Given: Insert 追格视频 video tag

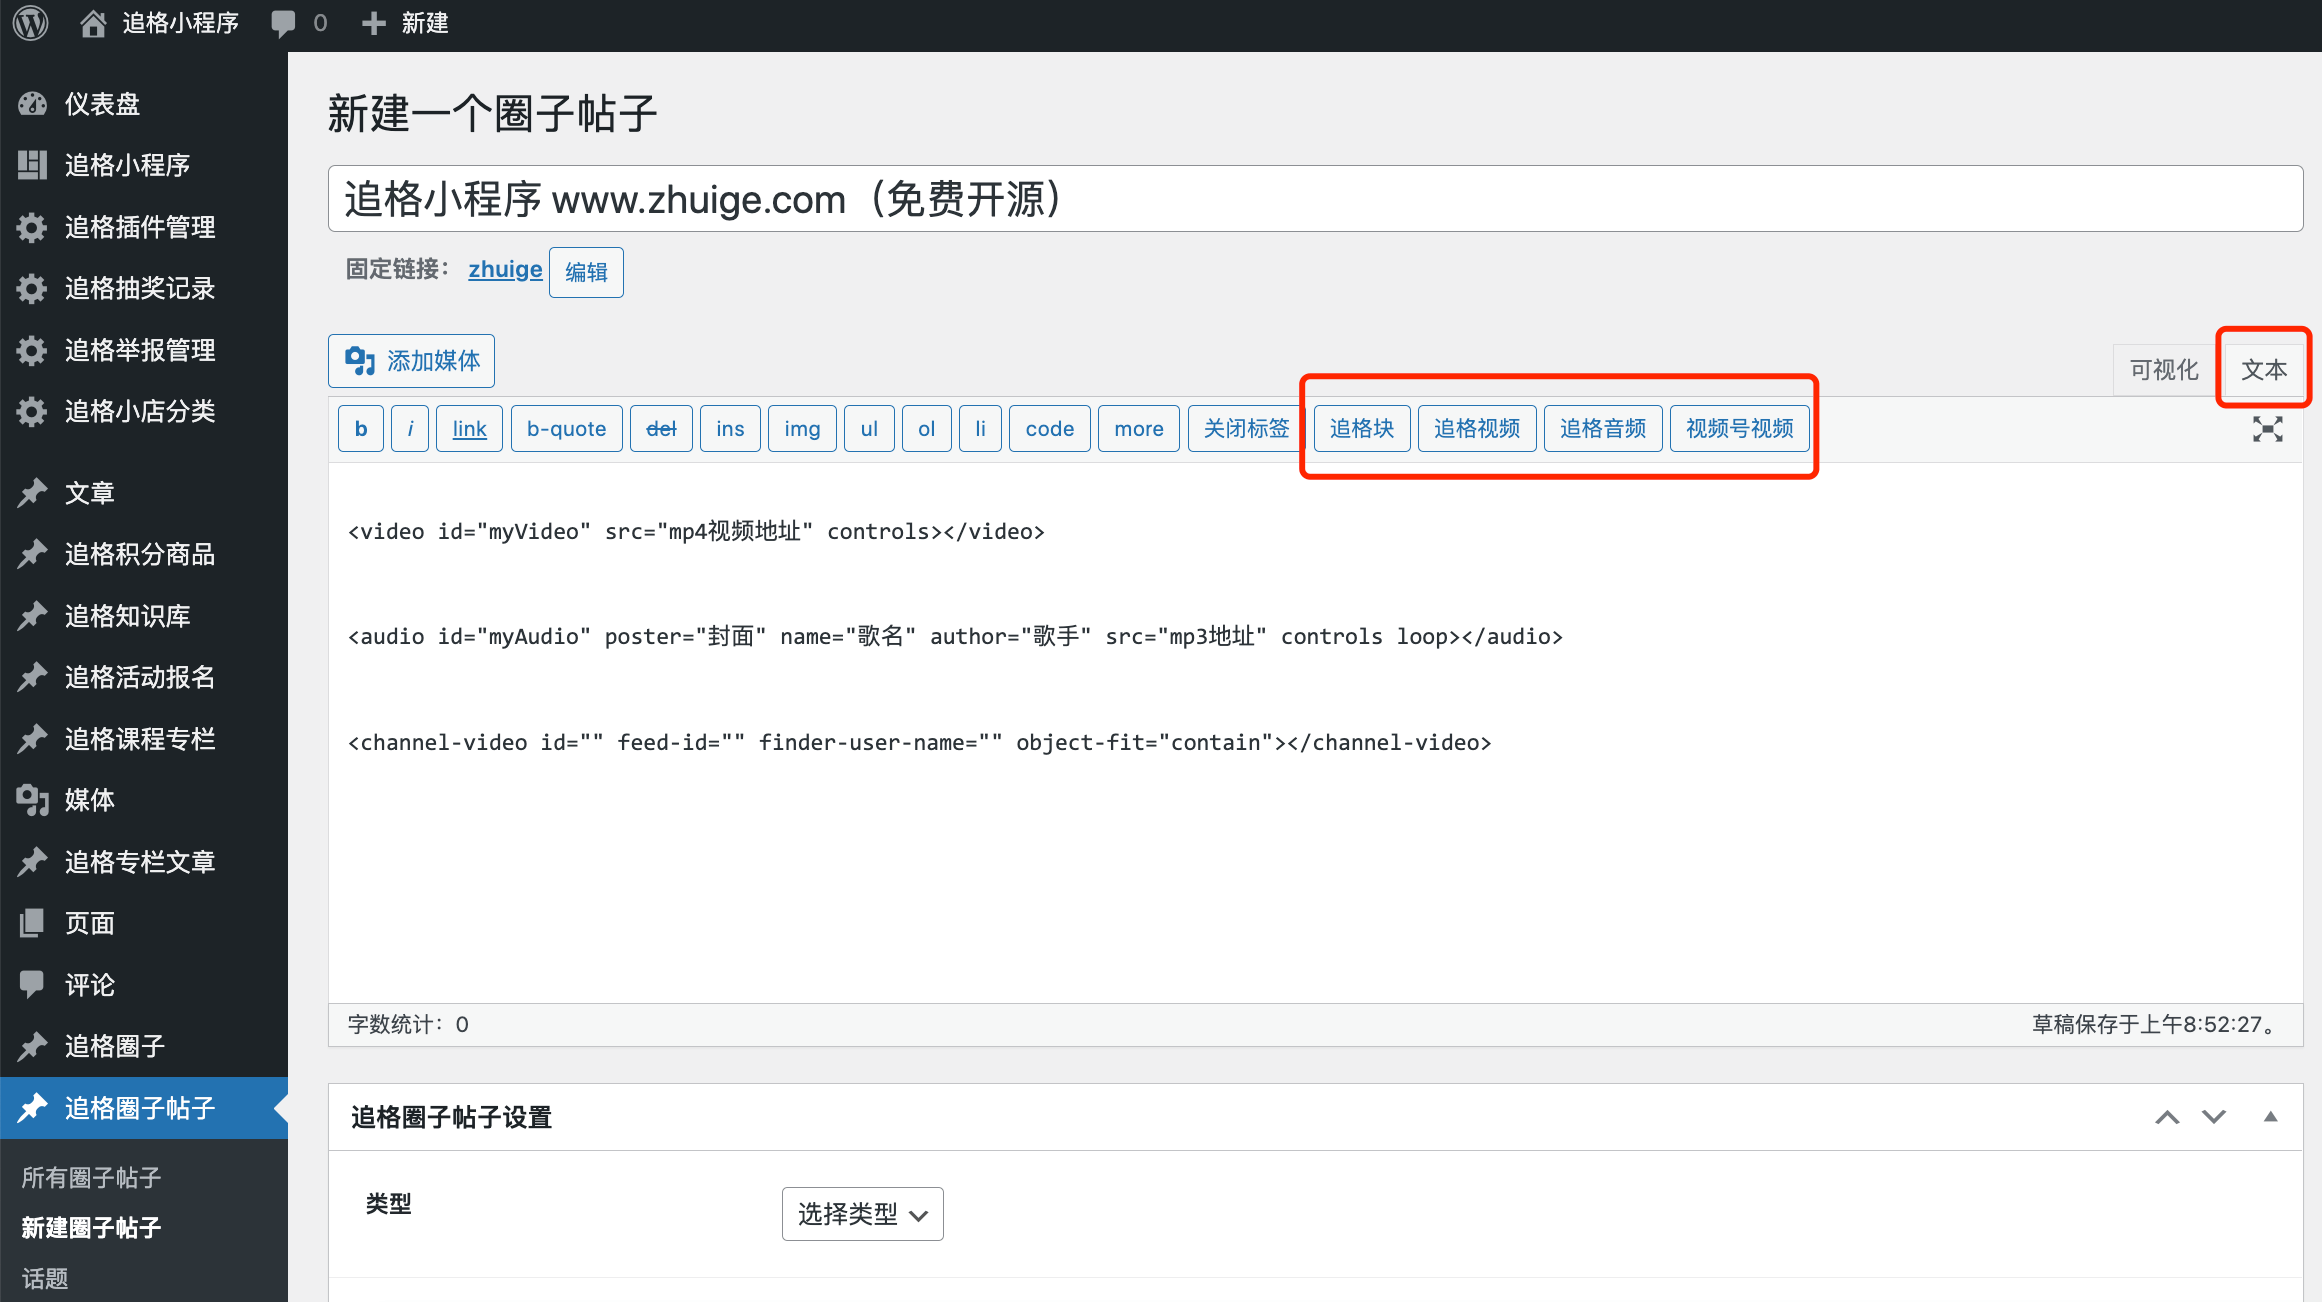Looking at the screenshot, I should [1477, 429].
